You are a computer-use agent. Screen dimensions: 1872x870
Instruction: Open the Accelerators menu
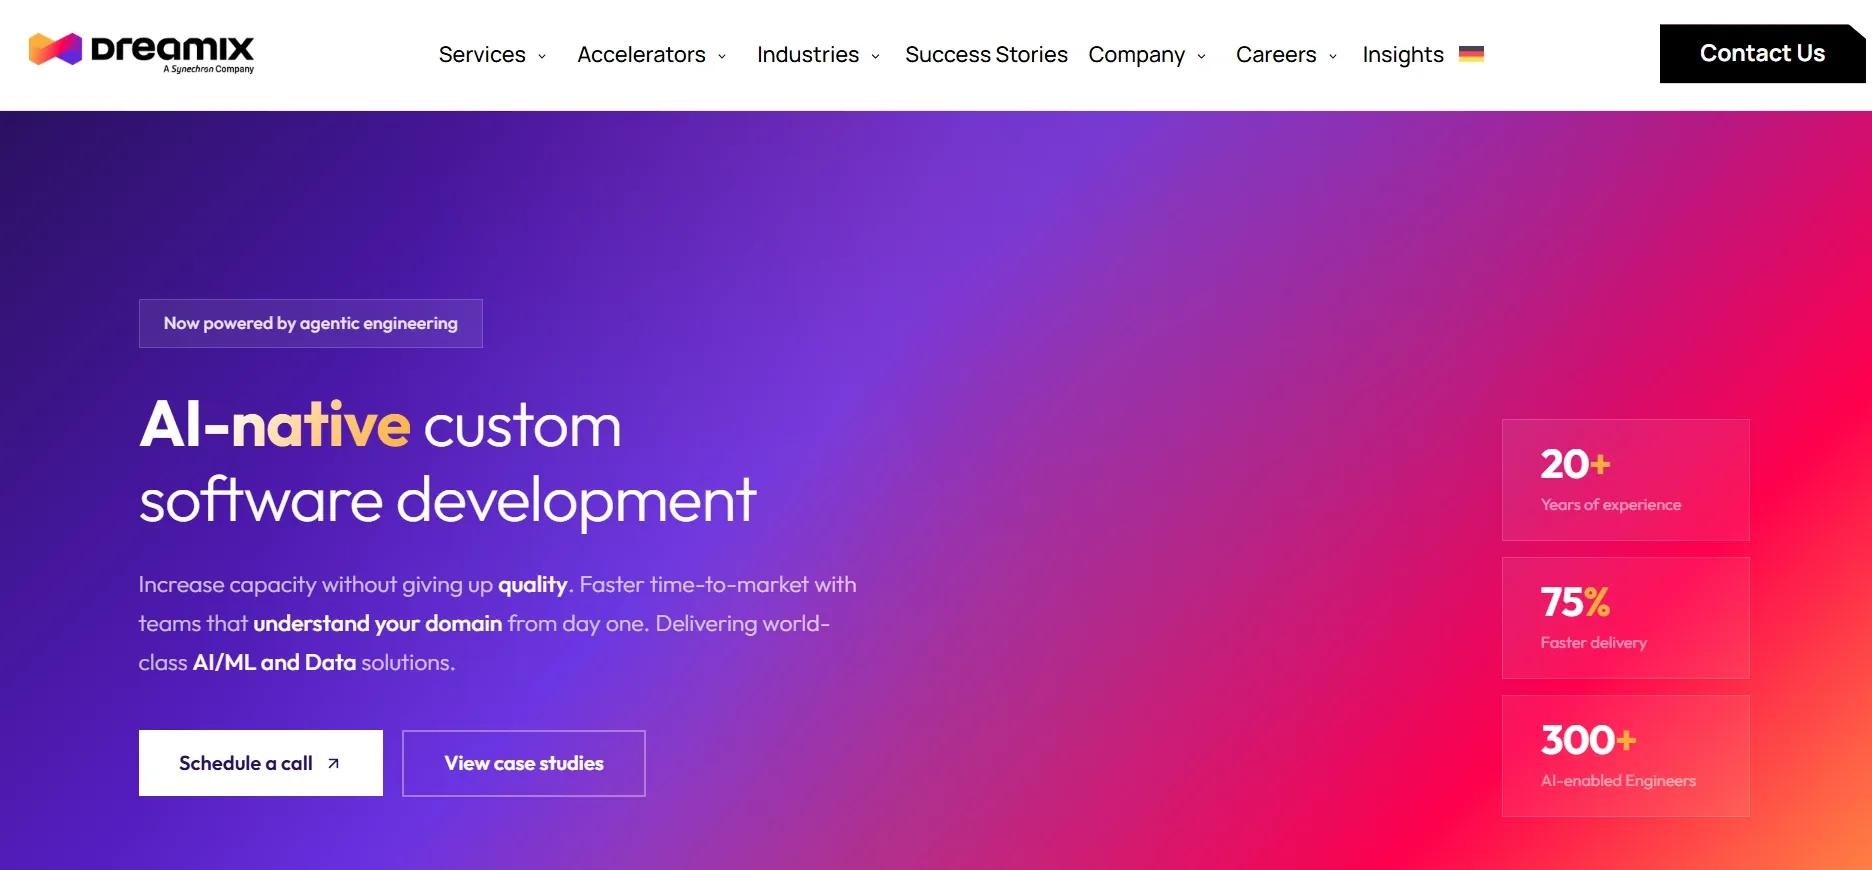(641, 54)
